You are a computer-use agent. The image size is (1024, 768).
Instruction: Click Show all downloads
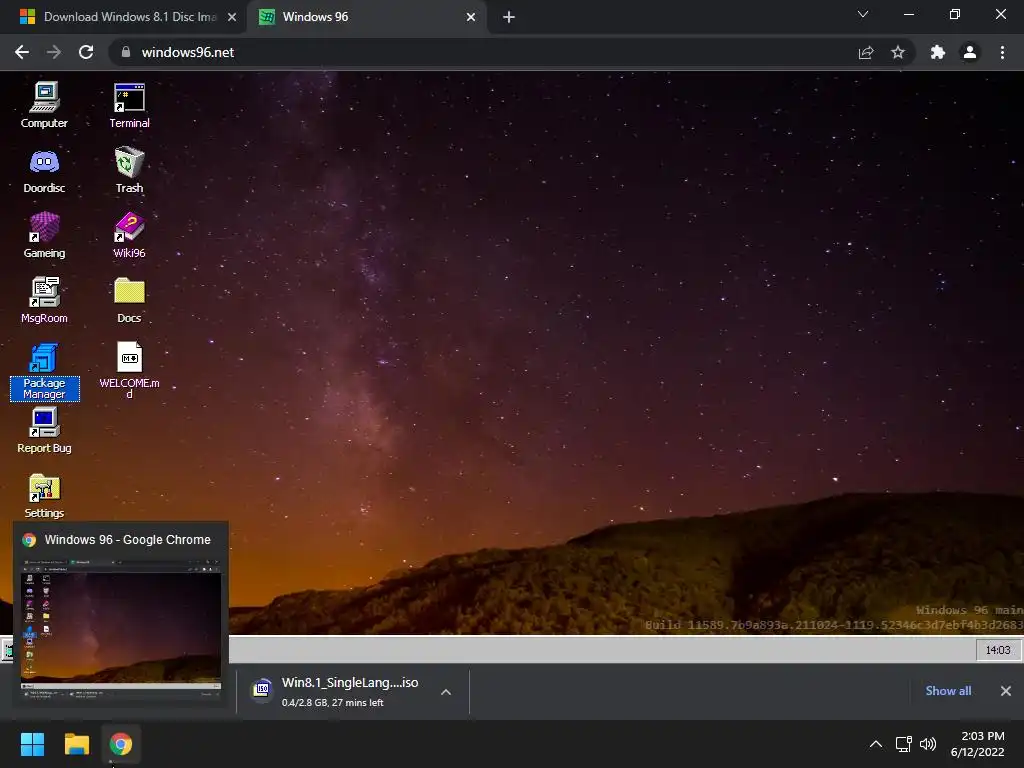point(948,691)
